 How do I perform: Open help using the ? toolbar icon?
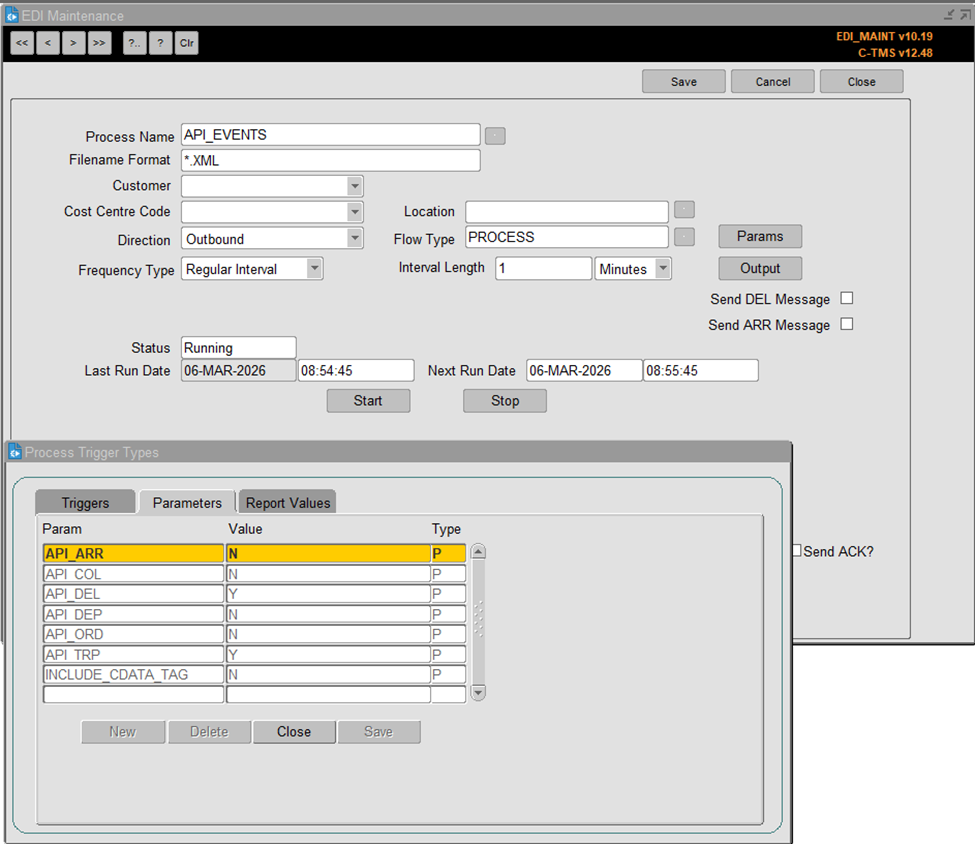point(161,42)
